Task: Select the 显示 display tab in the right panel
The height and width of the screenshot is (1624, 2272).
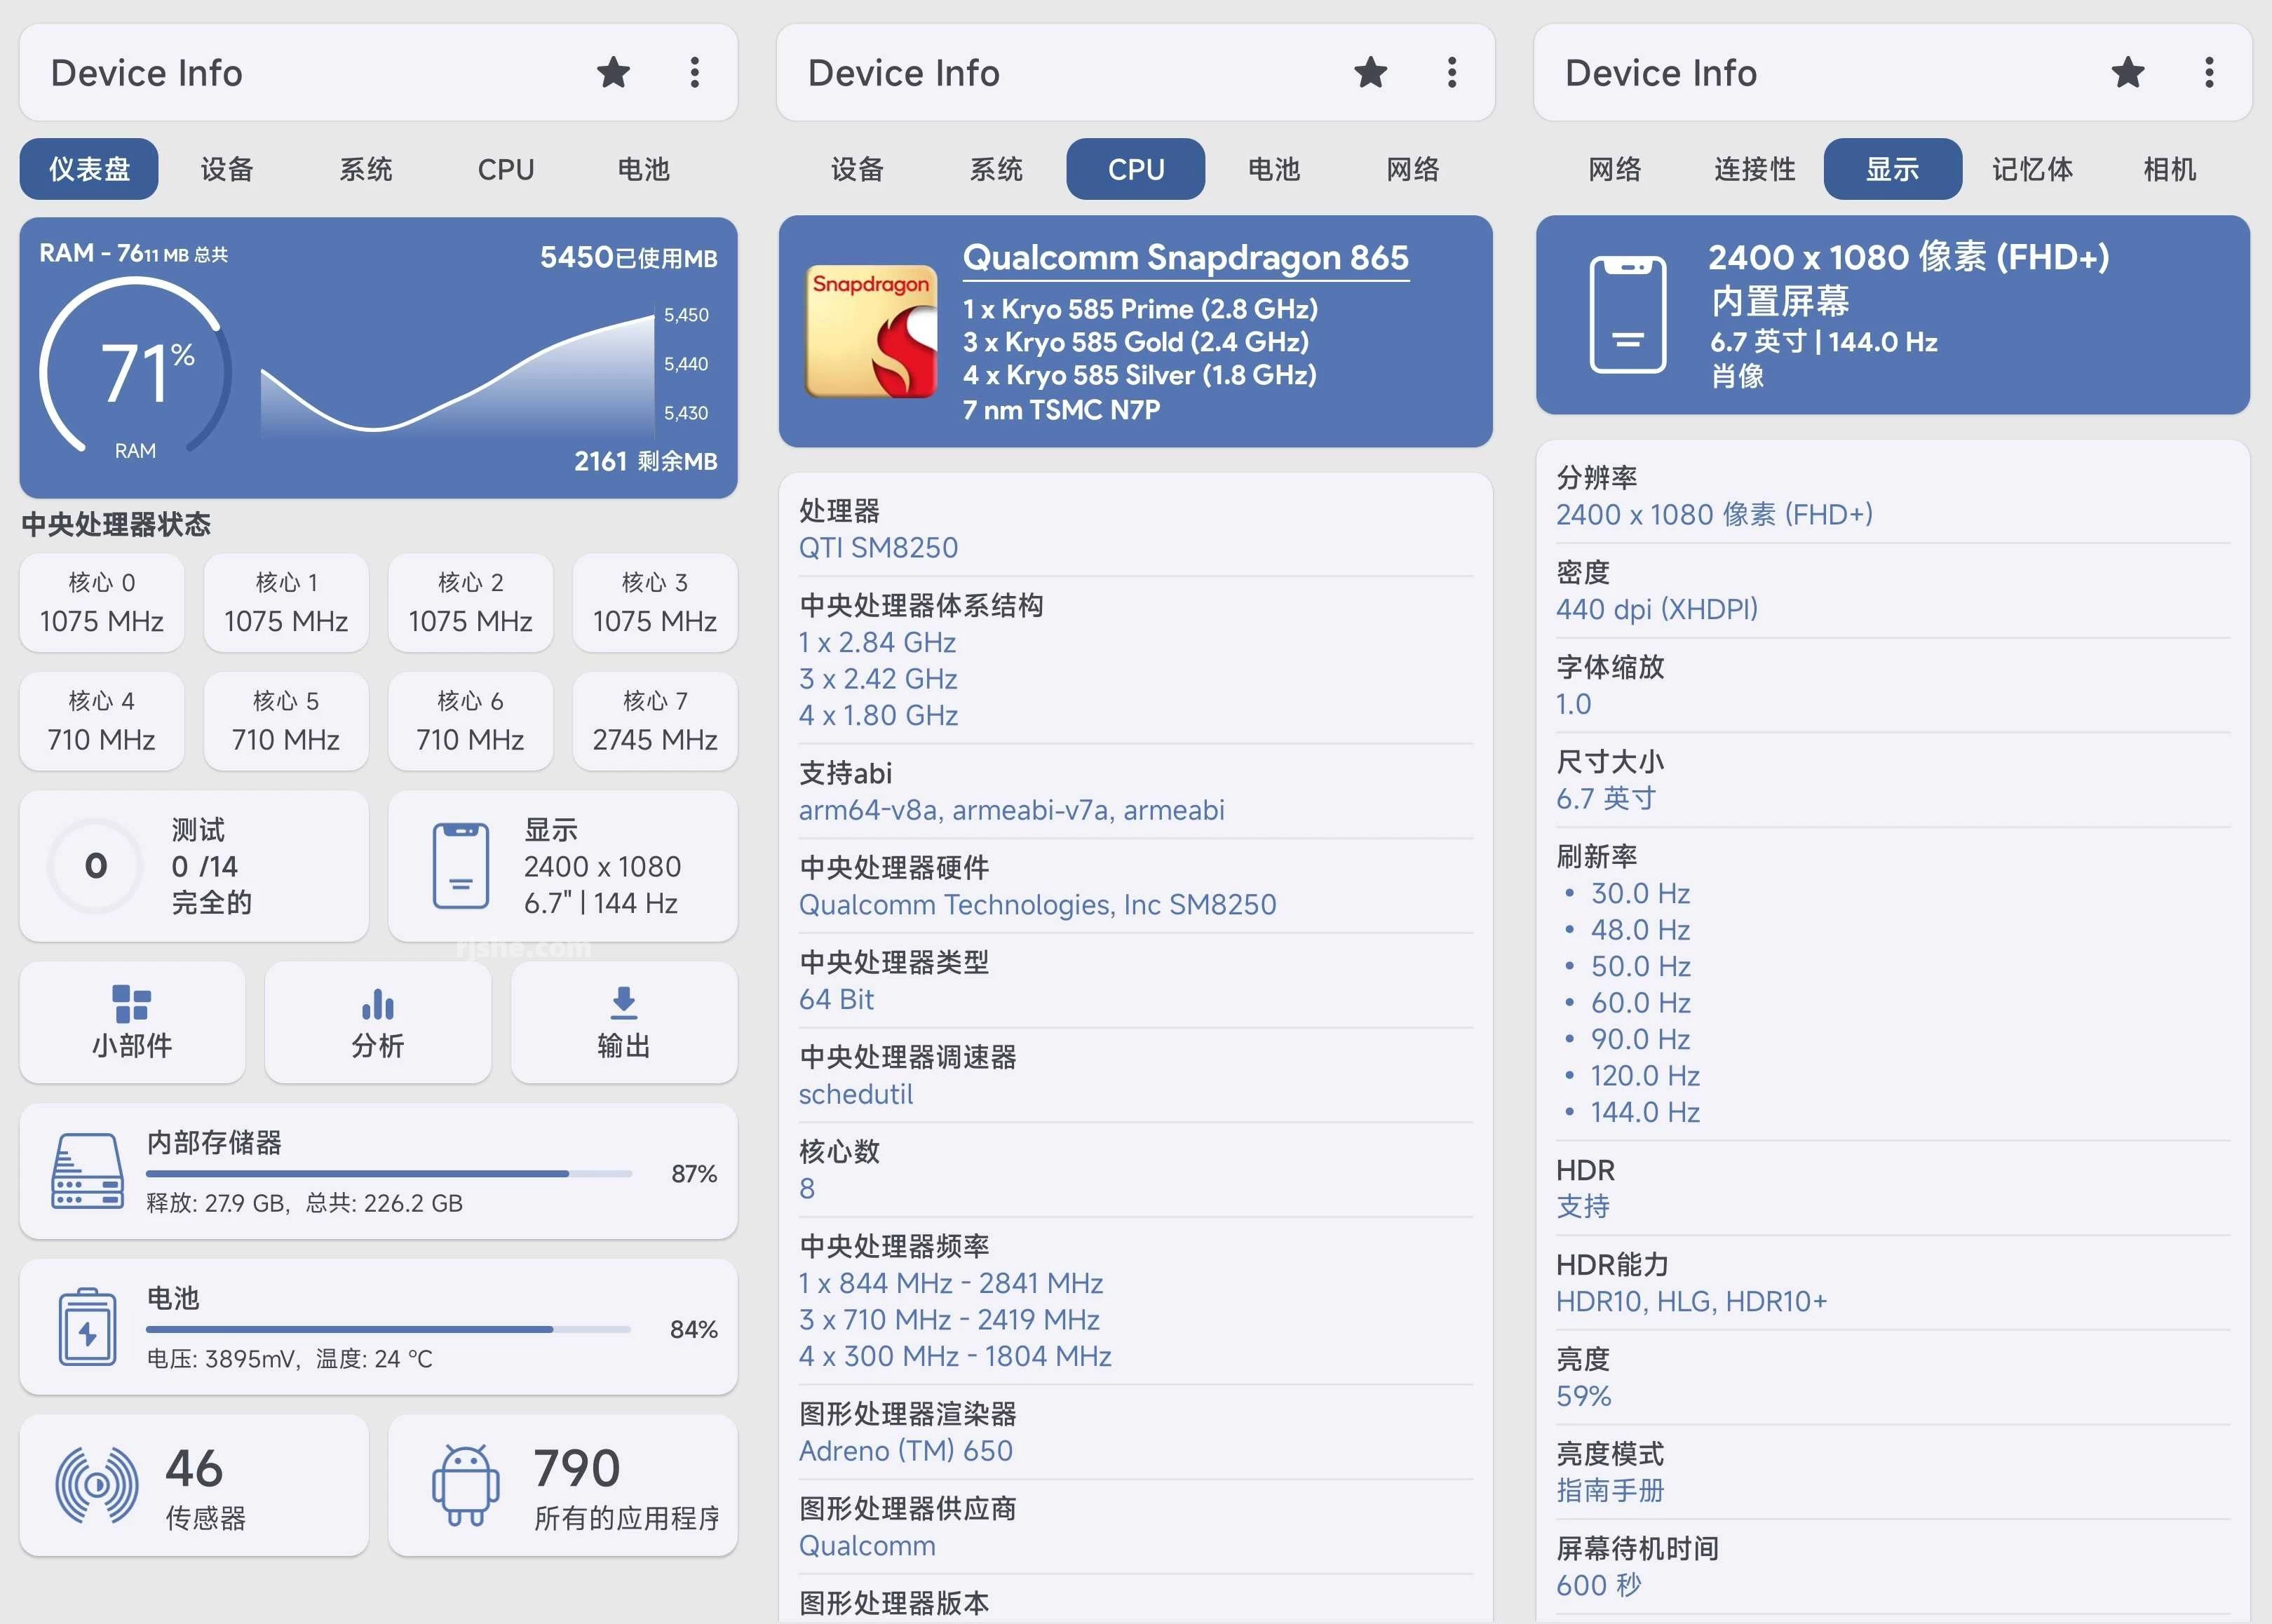Action: [1892, 169]
